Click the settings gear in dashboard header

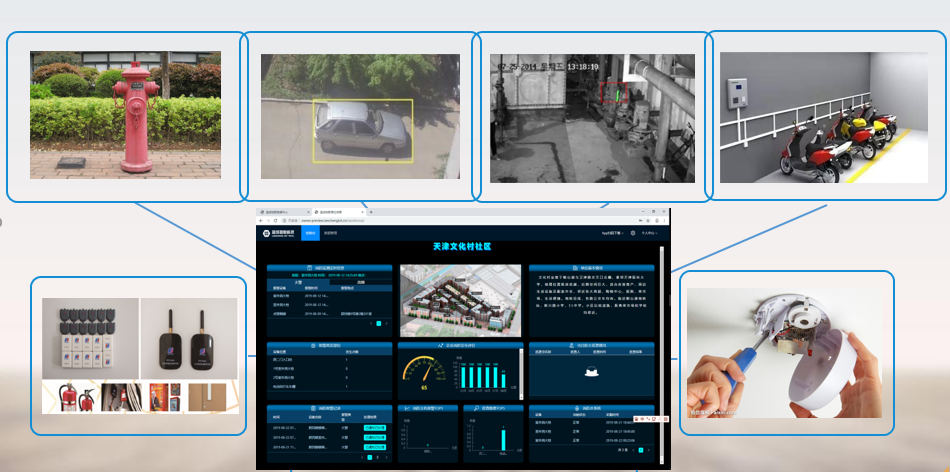632,233
